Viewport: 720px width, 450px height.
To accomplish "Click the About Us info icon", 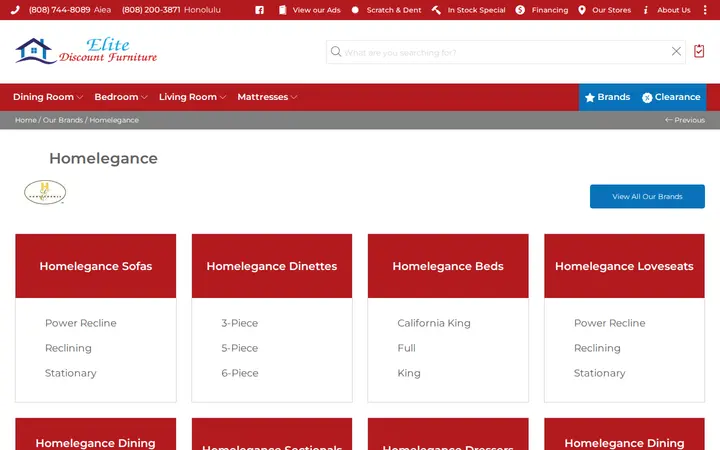I will pos(646,10).
